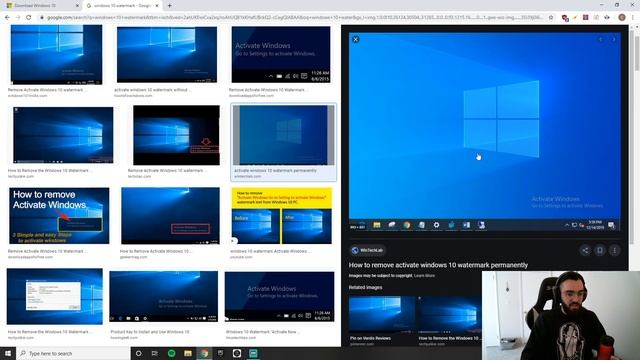Open File Explorer from the taskbar
The height and width of the screenshot is (360, 640).
click(x=188, y=353)
